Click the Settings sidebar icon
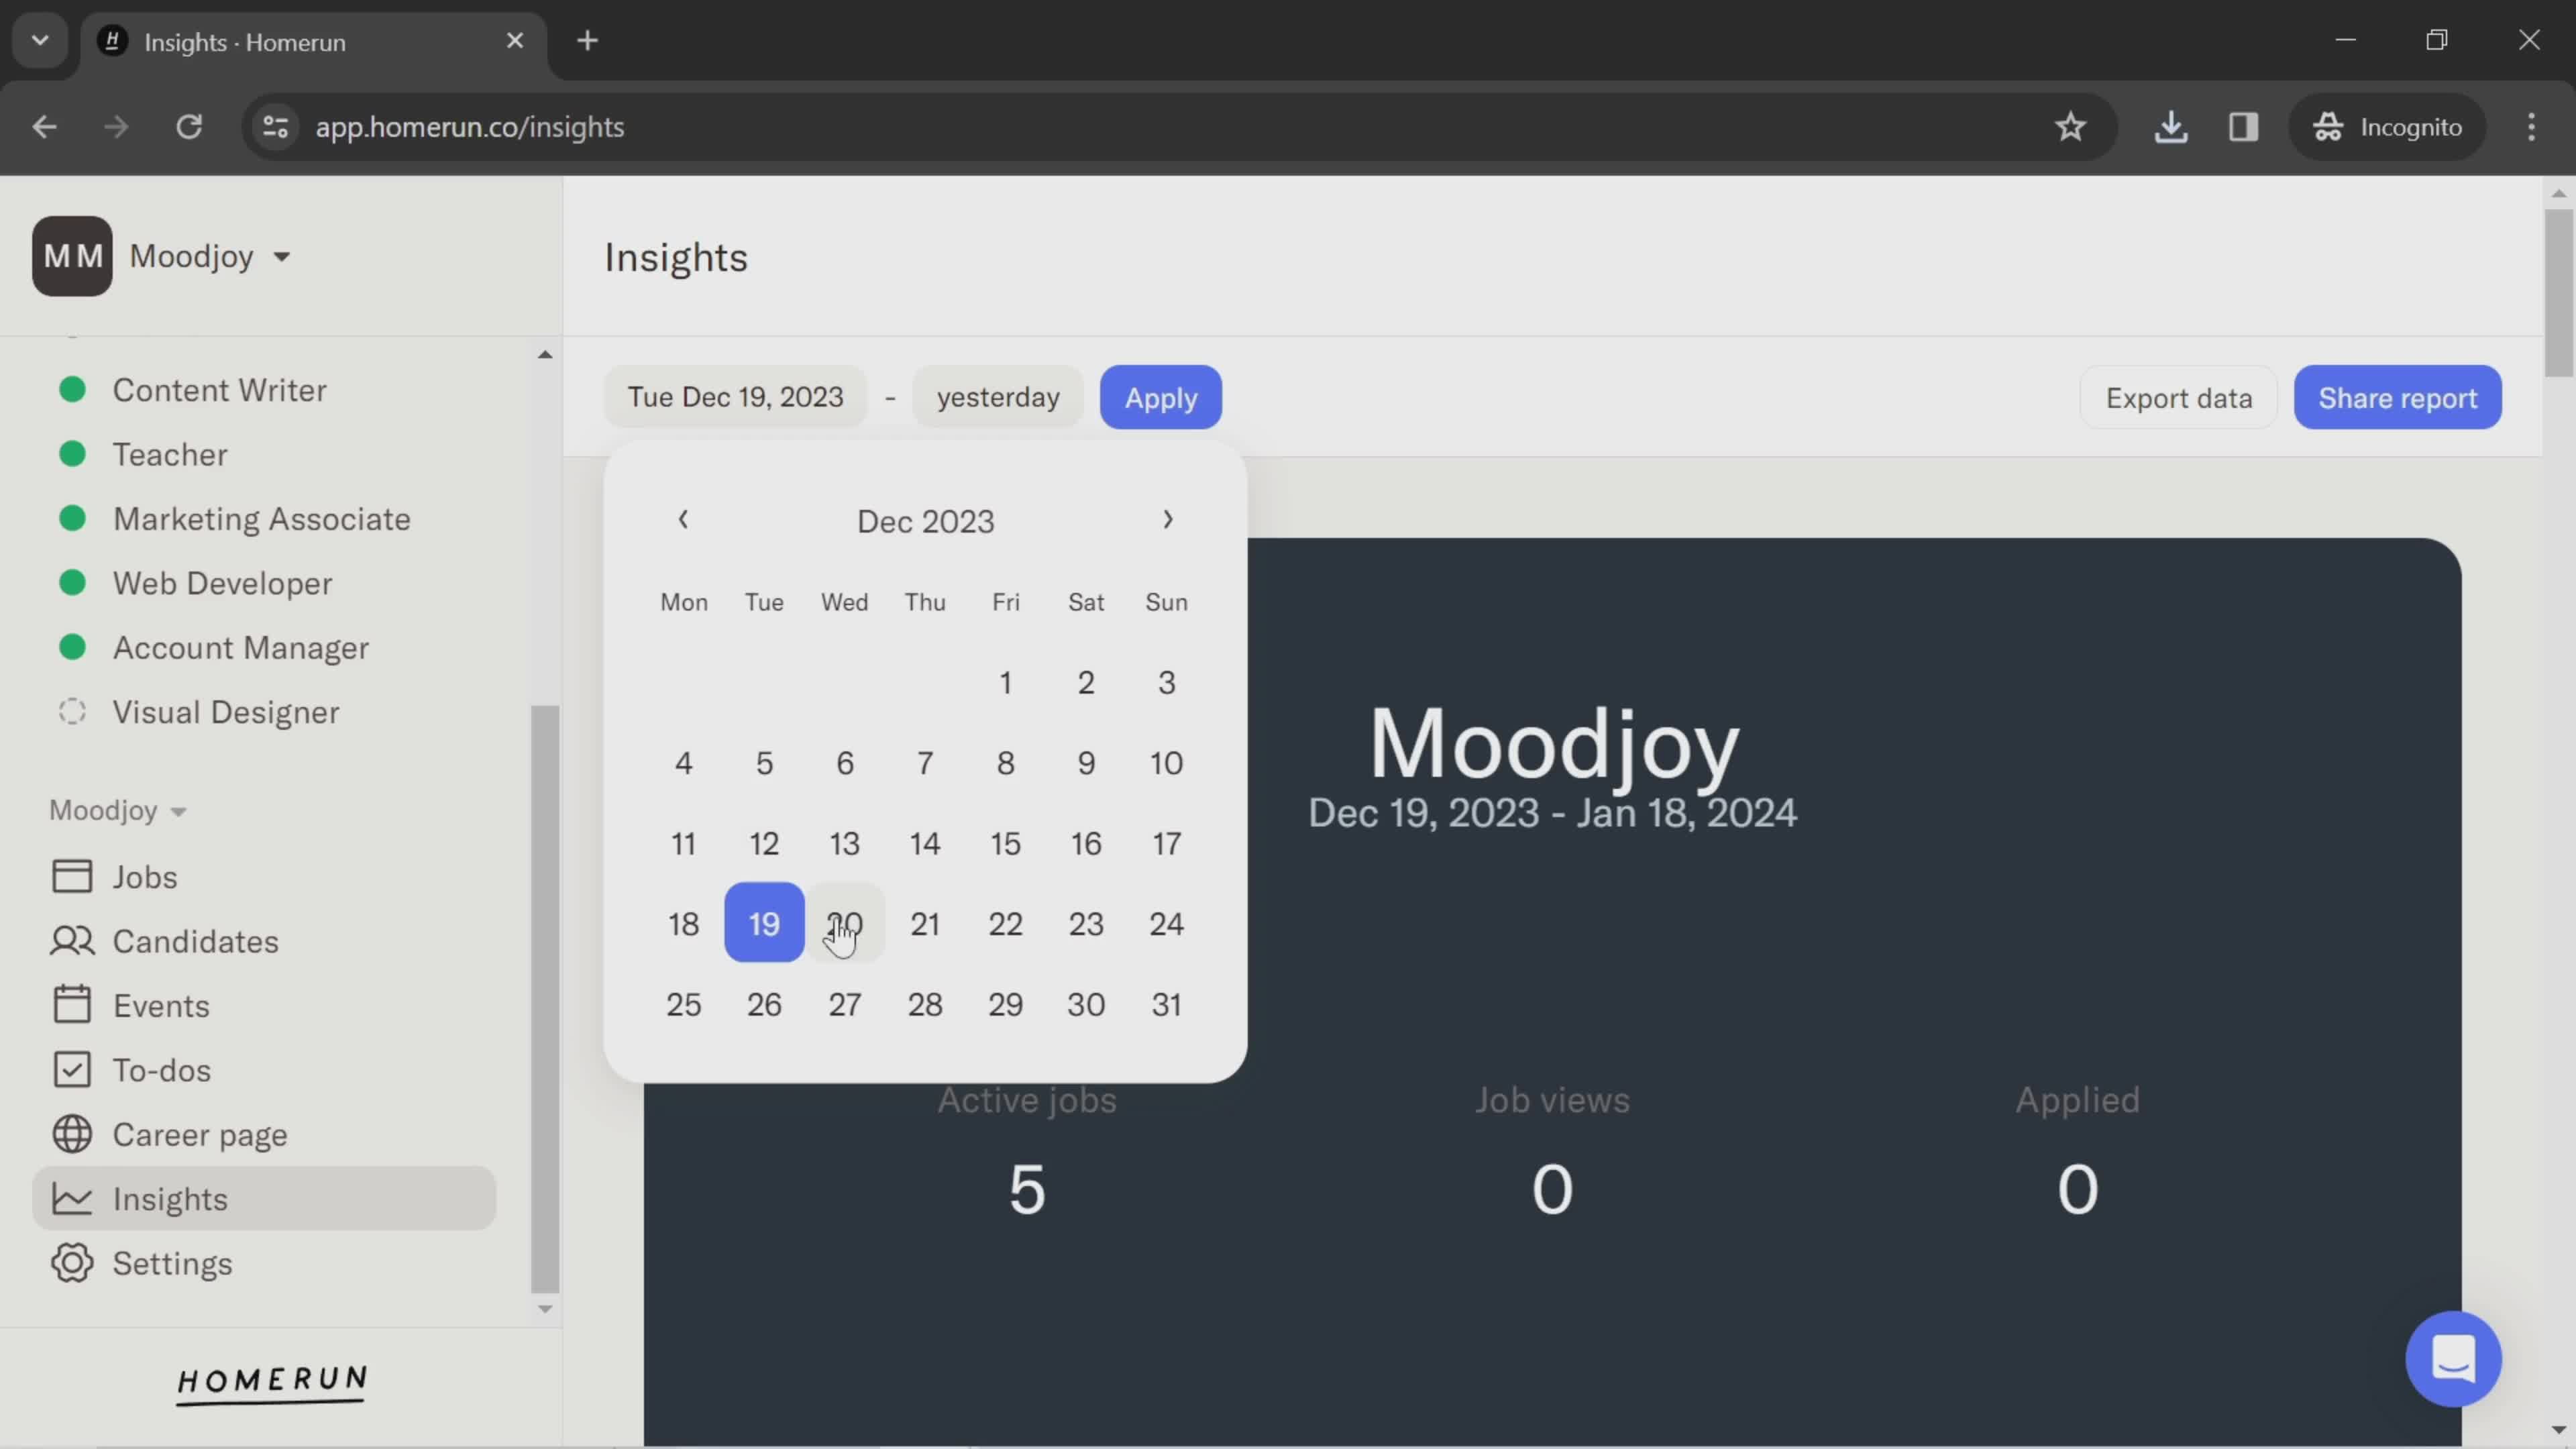The height and width of the screenshot is (1449, 2576). click(x=70, y=1263)
